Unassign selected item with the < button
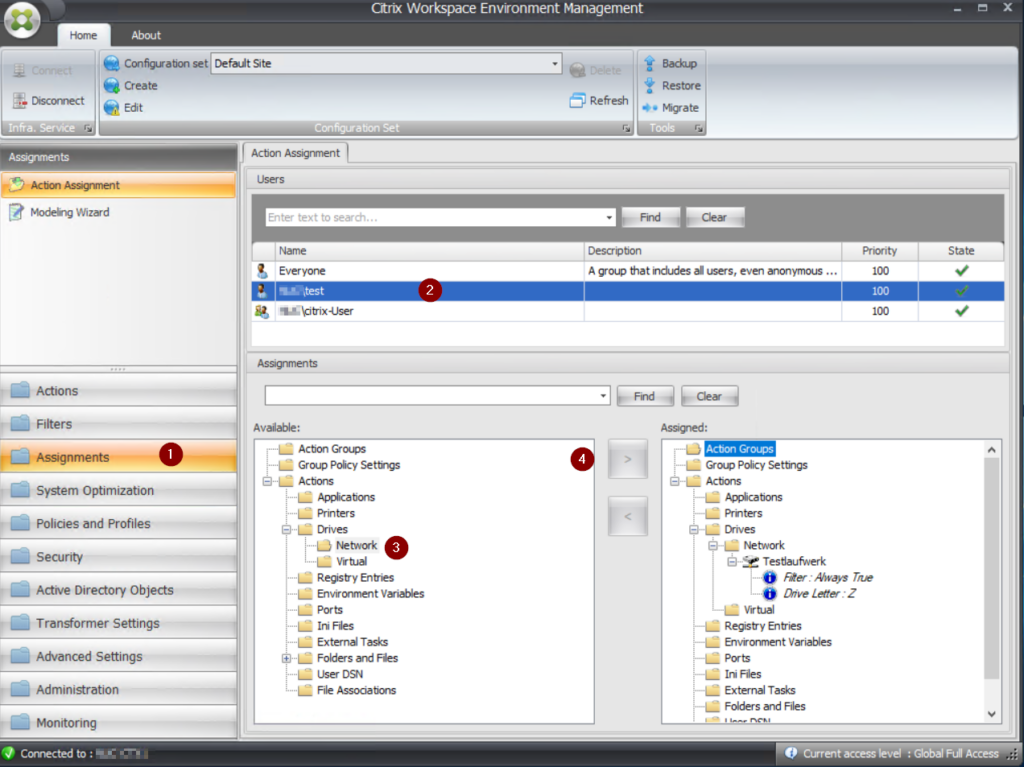 (x=628, y=517)
